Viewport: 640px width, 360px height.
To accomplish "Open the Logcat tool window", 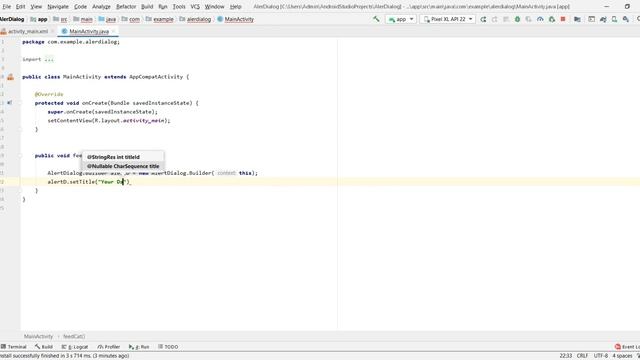I will [x=75, y=347].
